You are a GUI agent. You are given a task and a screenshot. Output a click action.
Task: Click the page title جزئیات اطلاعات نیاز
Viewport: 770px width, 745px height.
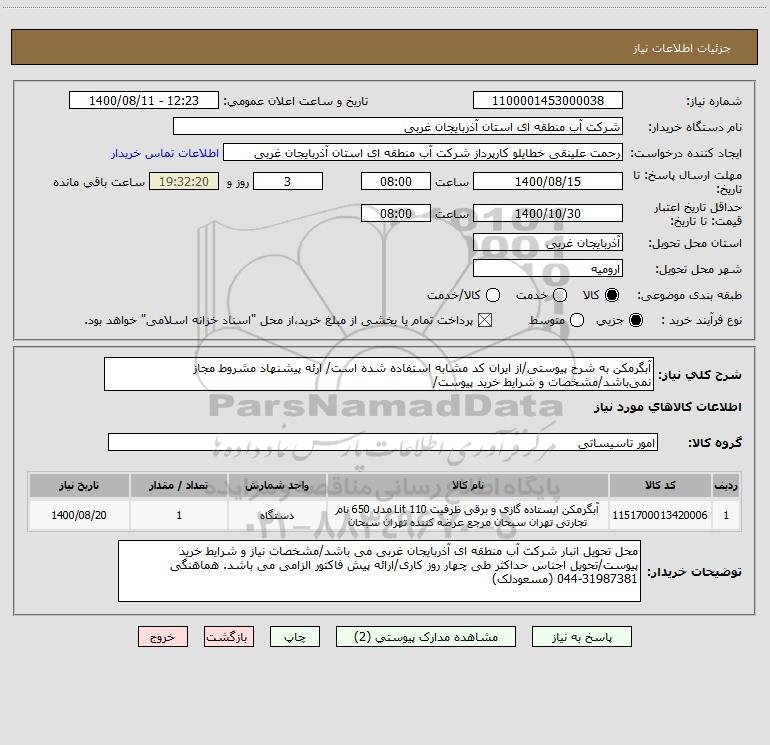pyautogui.click(x=682, y=48)
